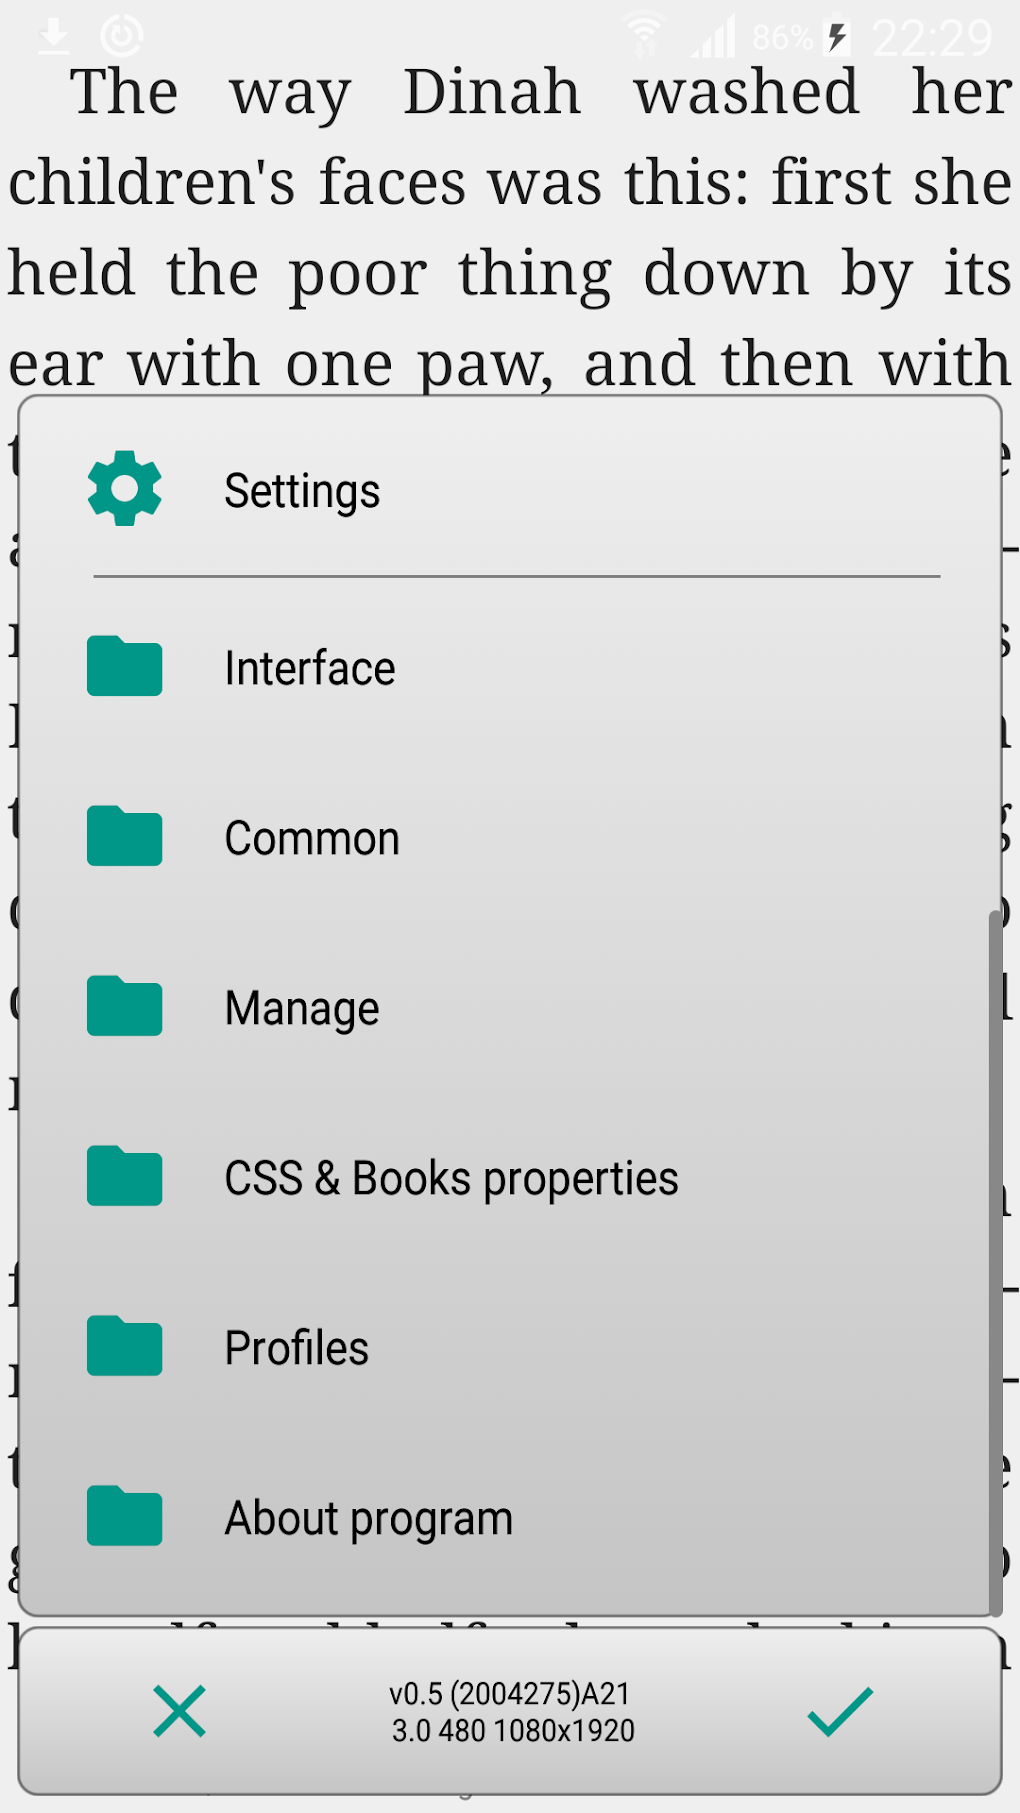Confirm settings with the checkmark icon
This screenshot has height=1813, width=1020.
[x=840, y=1711]
